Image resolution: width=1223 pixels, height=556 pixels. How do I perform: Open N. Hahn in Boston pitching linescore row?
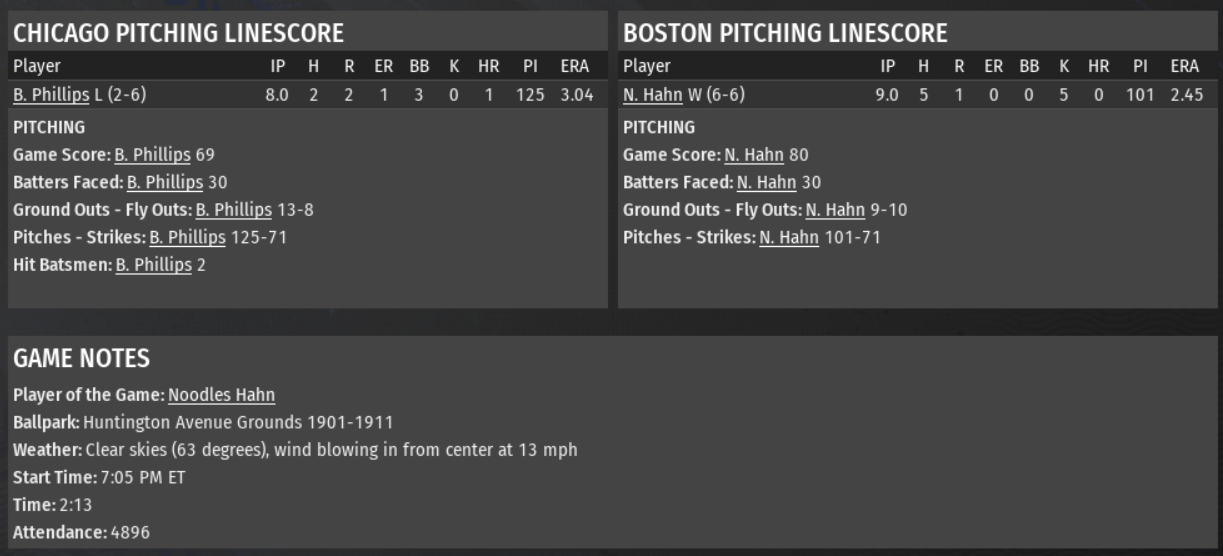[652, 95]
